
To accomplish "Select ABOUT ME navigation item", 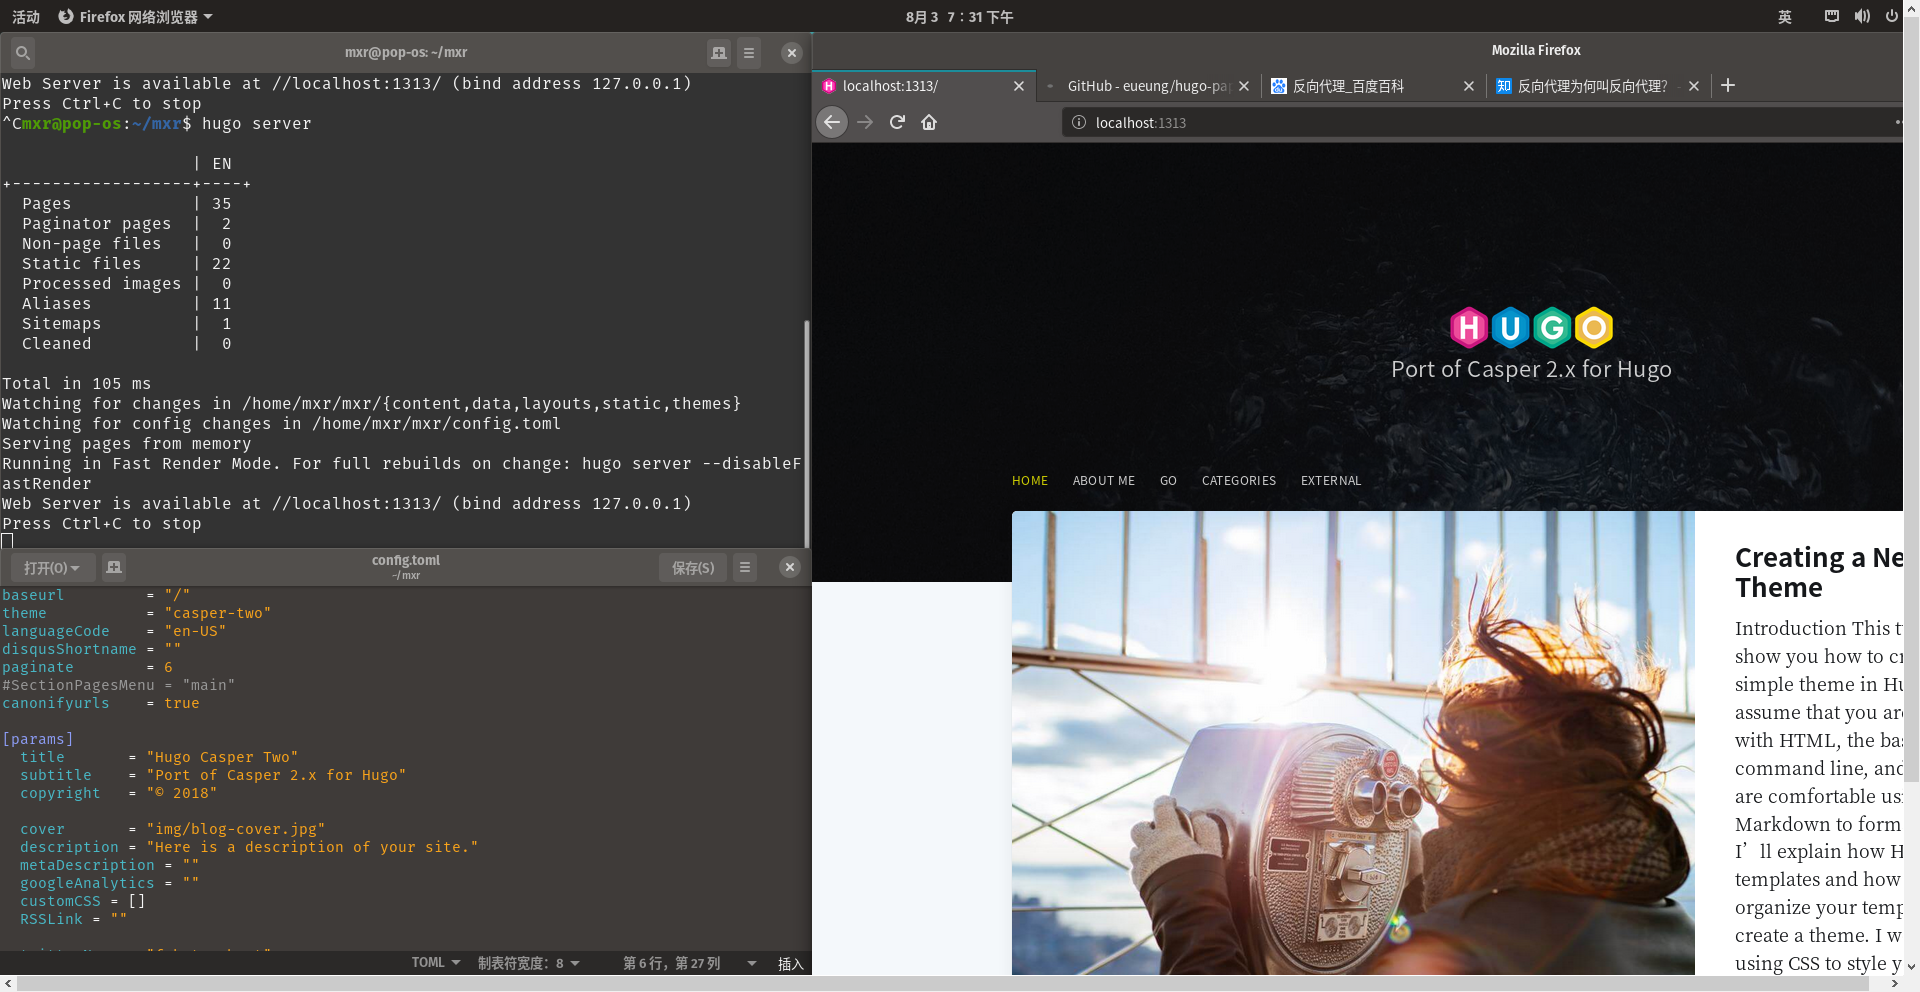I will (1103, 481).
